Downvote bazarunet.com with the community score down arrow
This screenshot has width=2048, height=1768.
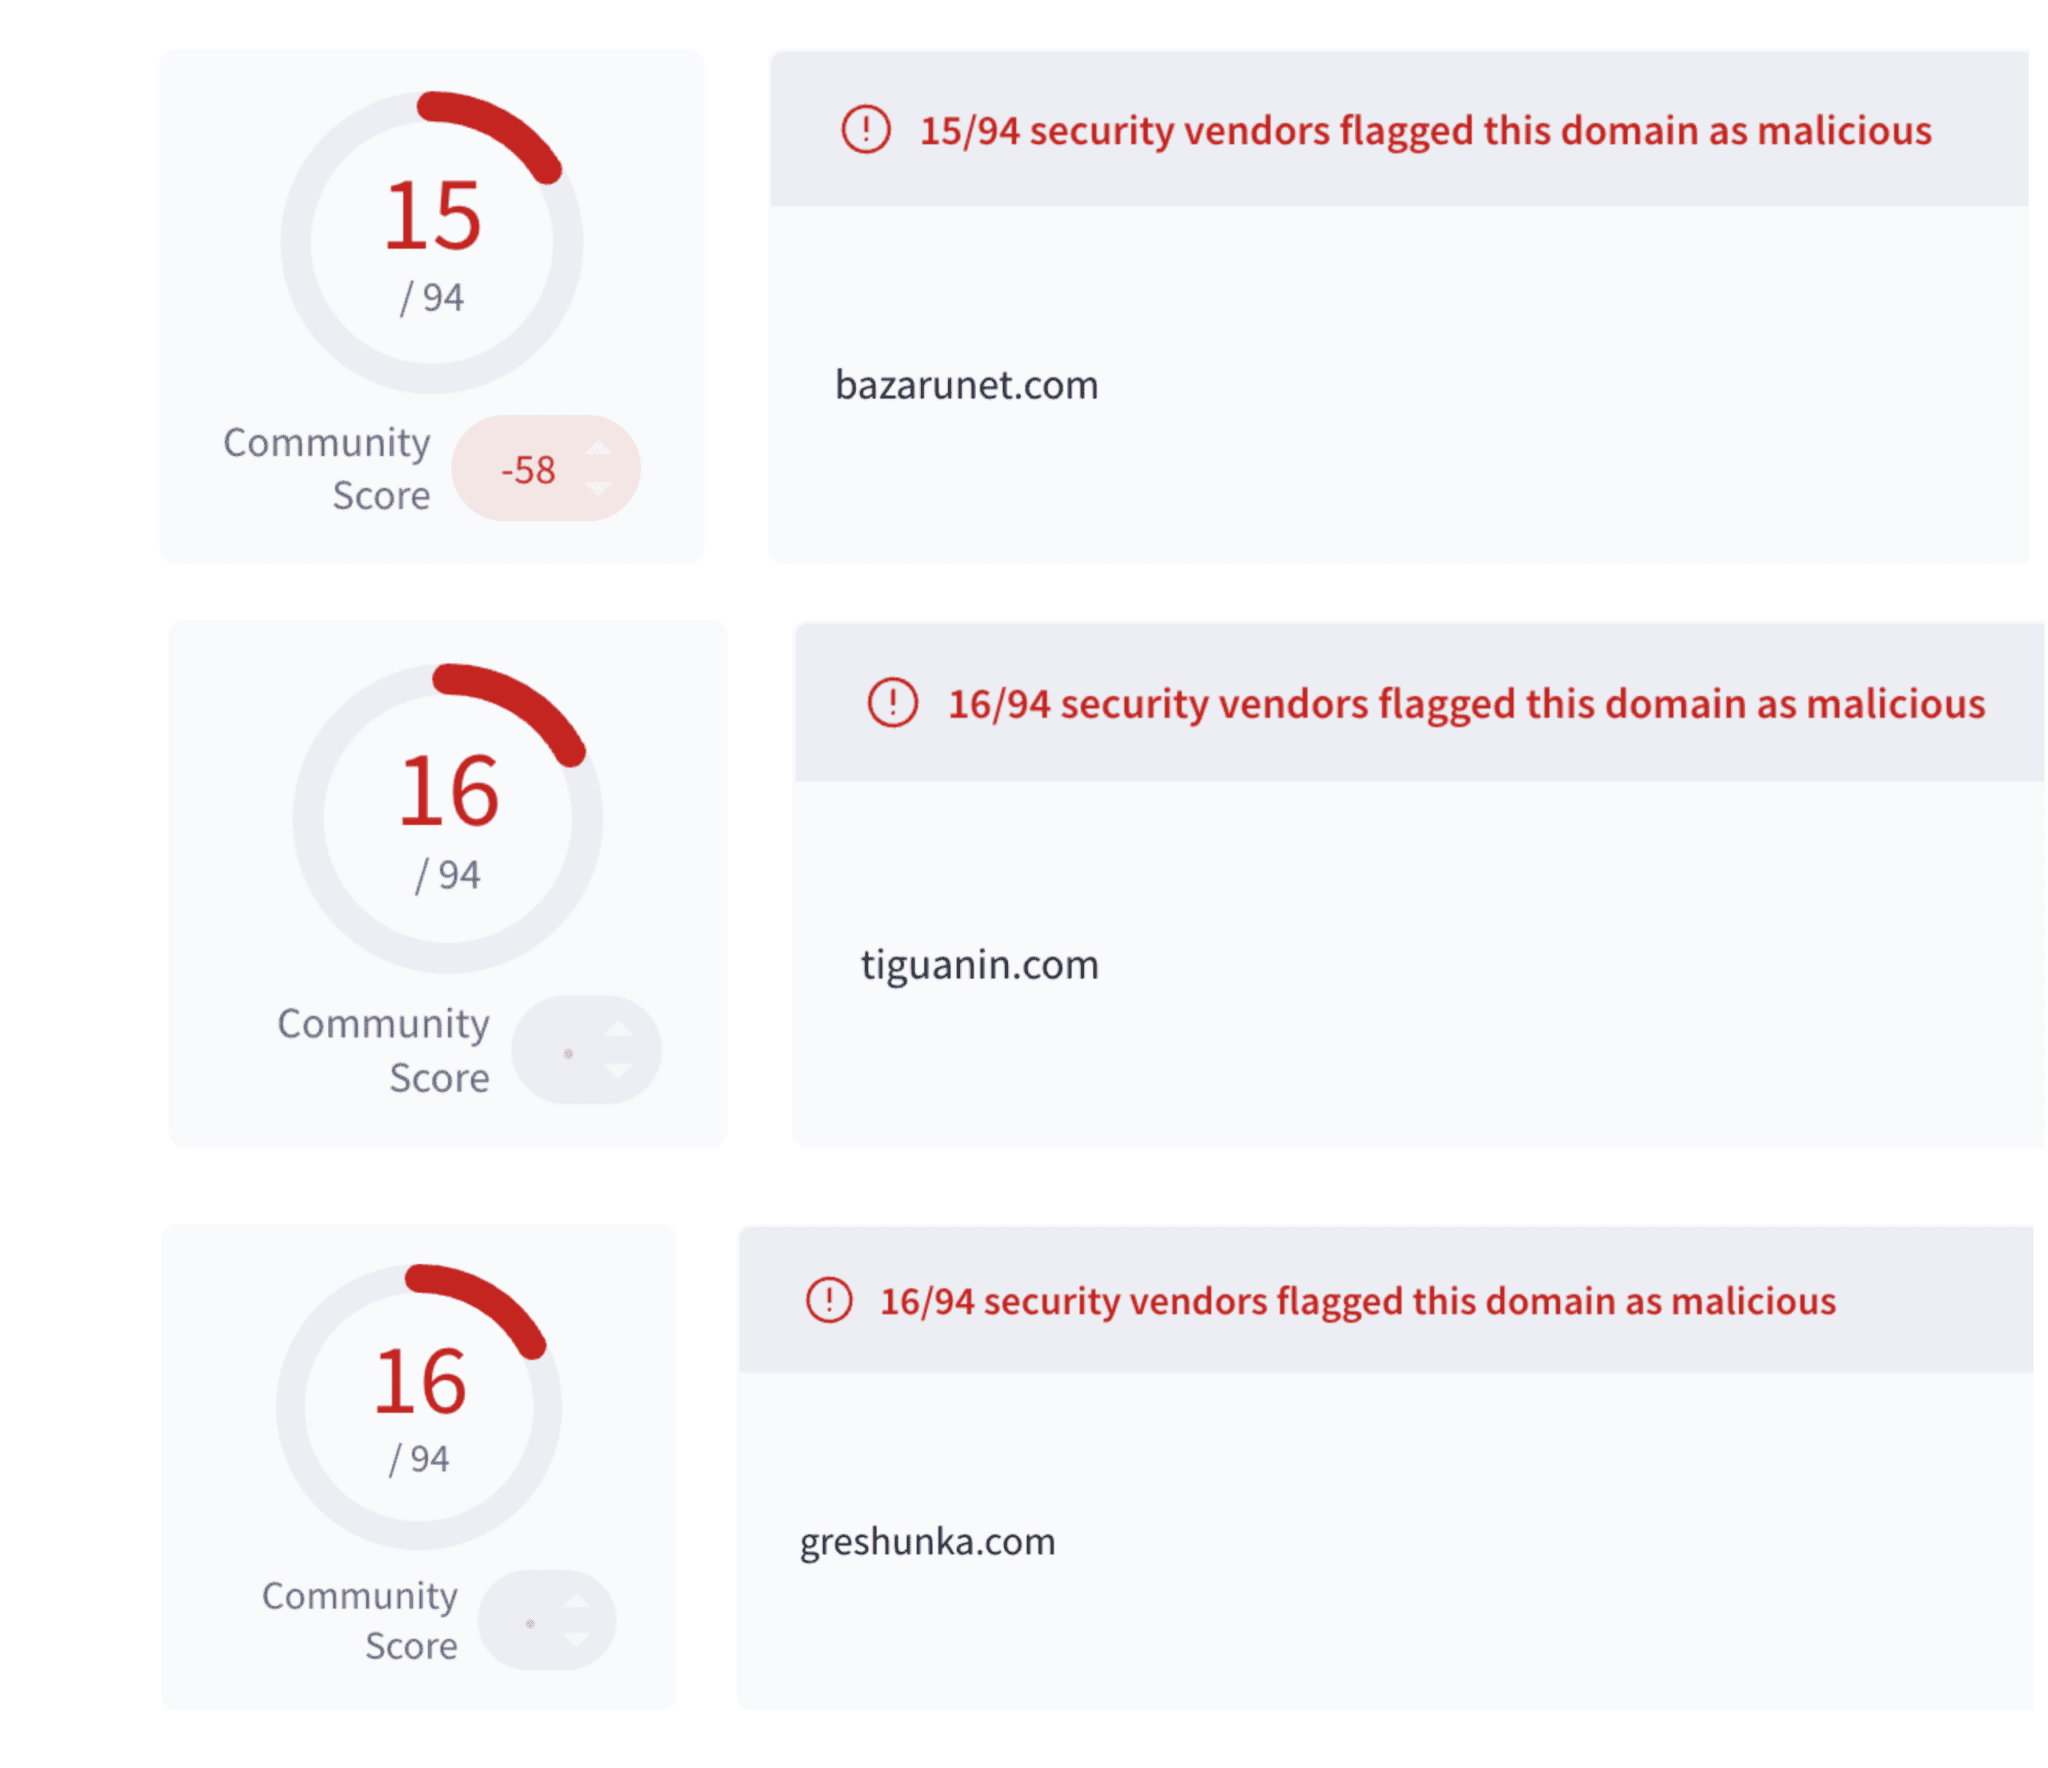pyautogui.click(x=598, y=488)
